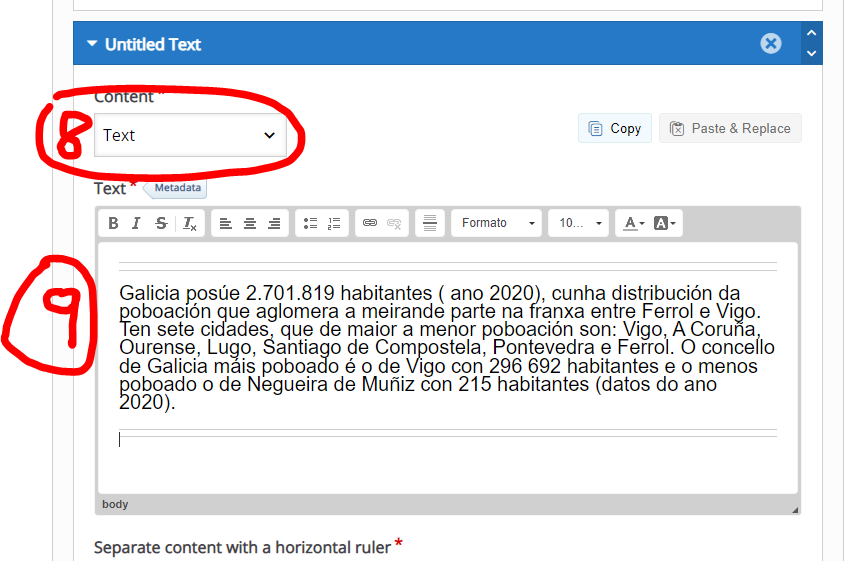The image size is (850, 561).
Task: Click the Copy button
Action: (615, 128)
